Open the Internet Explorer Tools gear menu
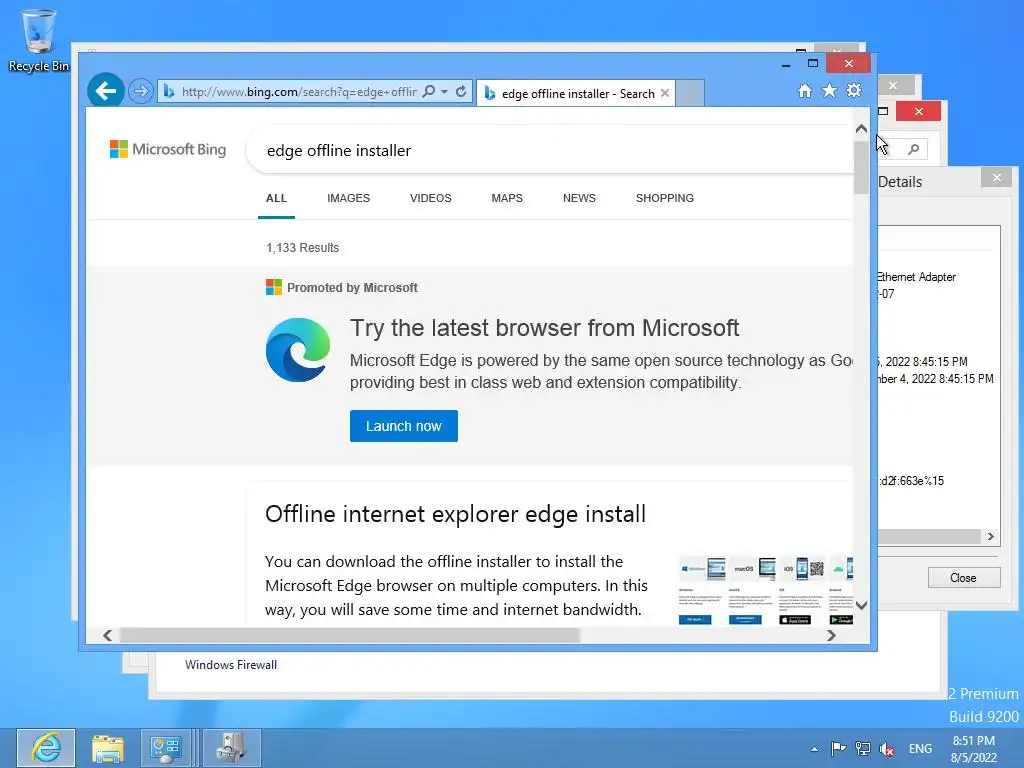This screenshot has height=768, width=1024. (854, 91)
